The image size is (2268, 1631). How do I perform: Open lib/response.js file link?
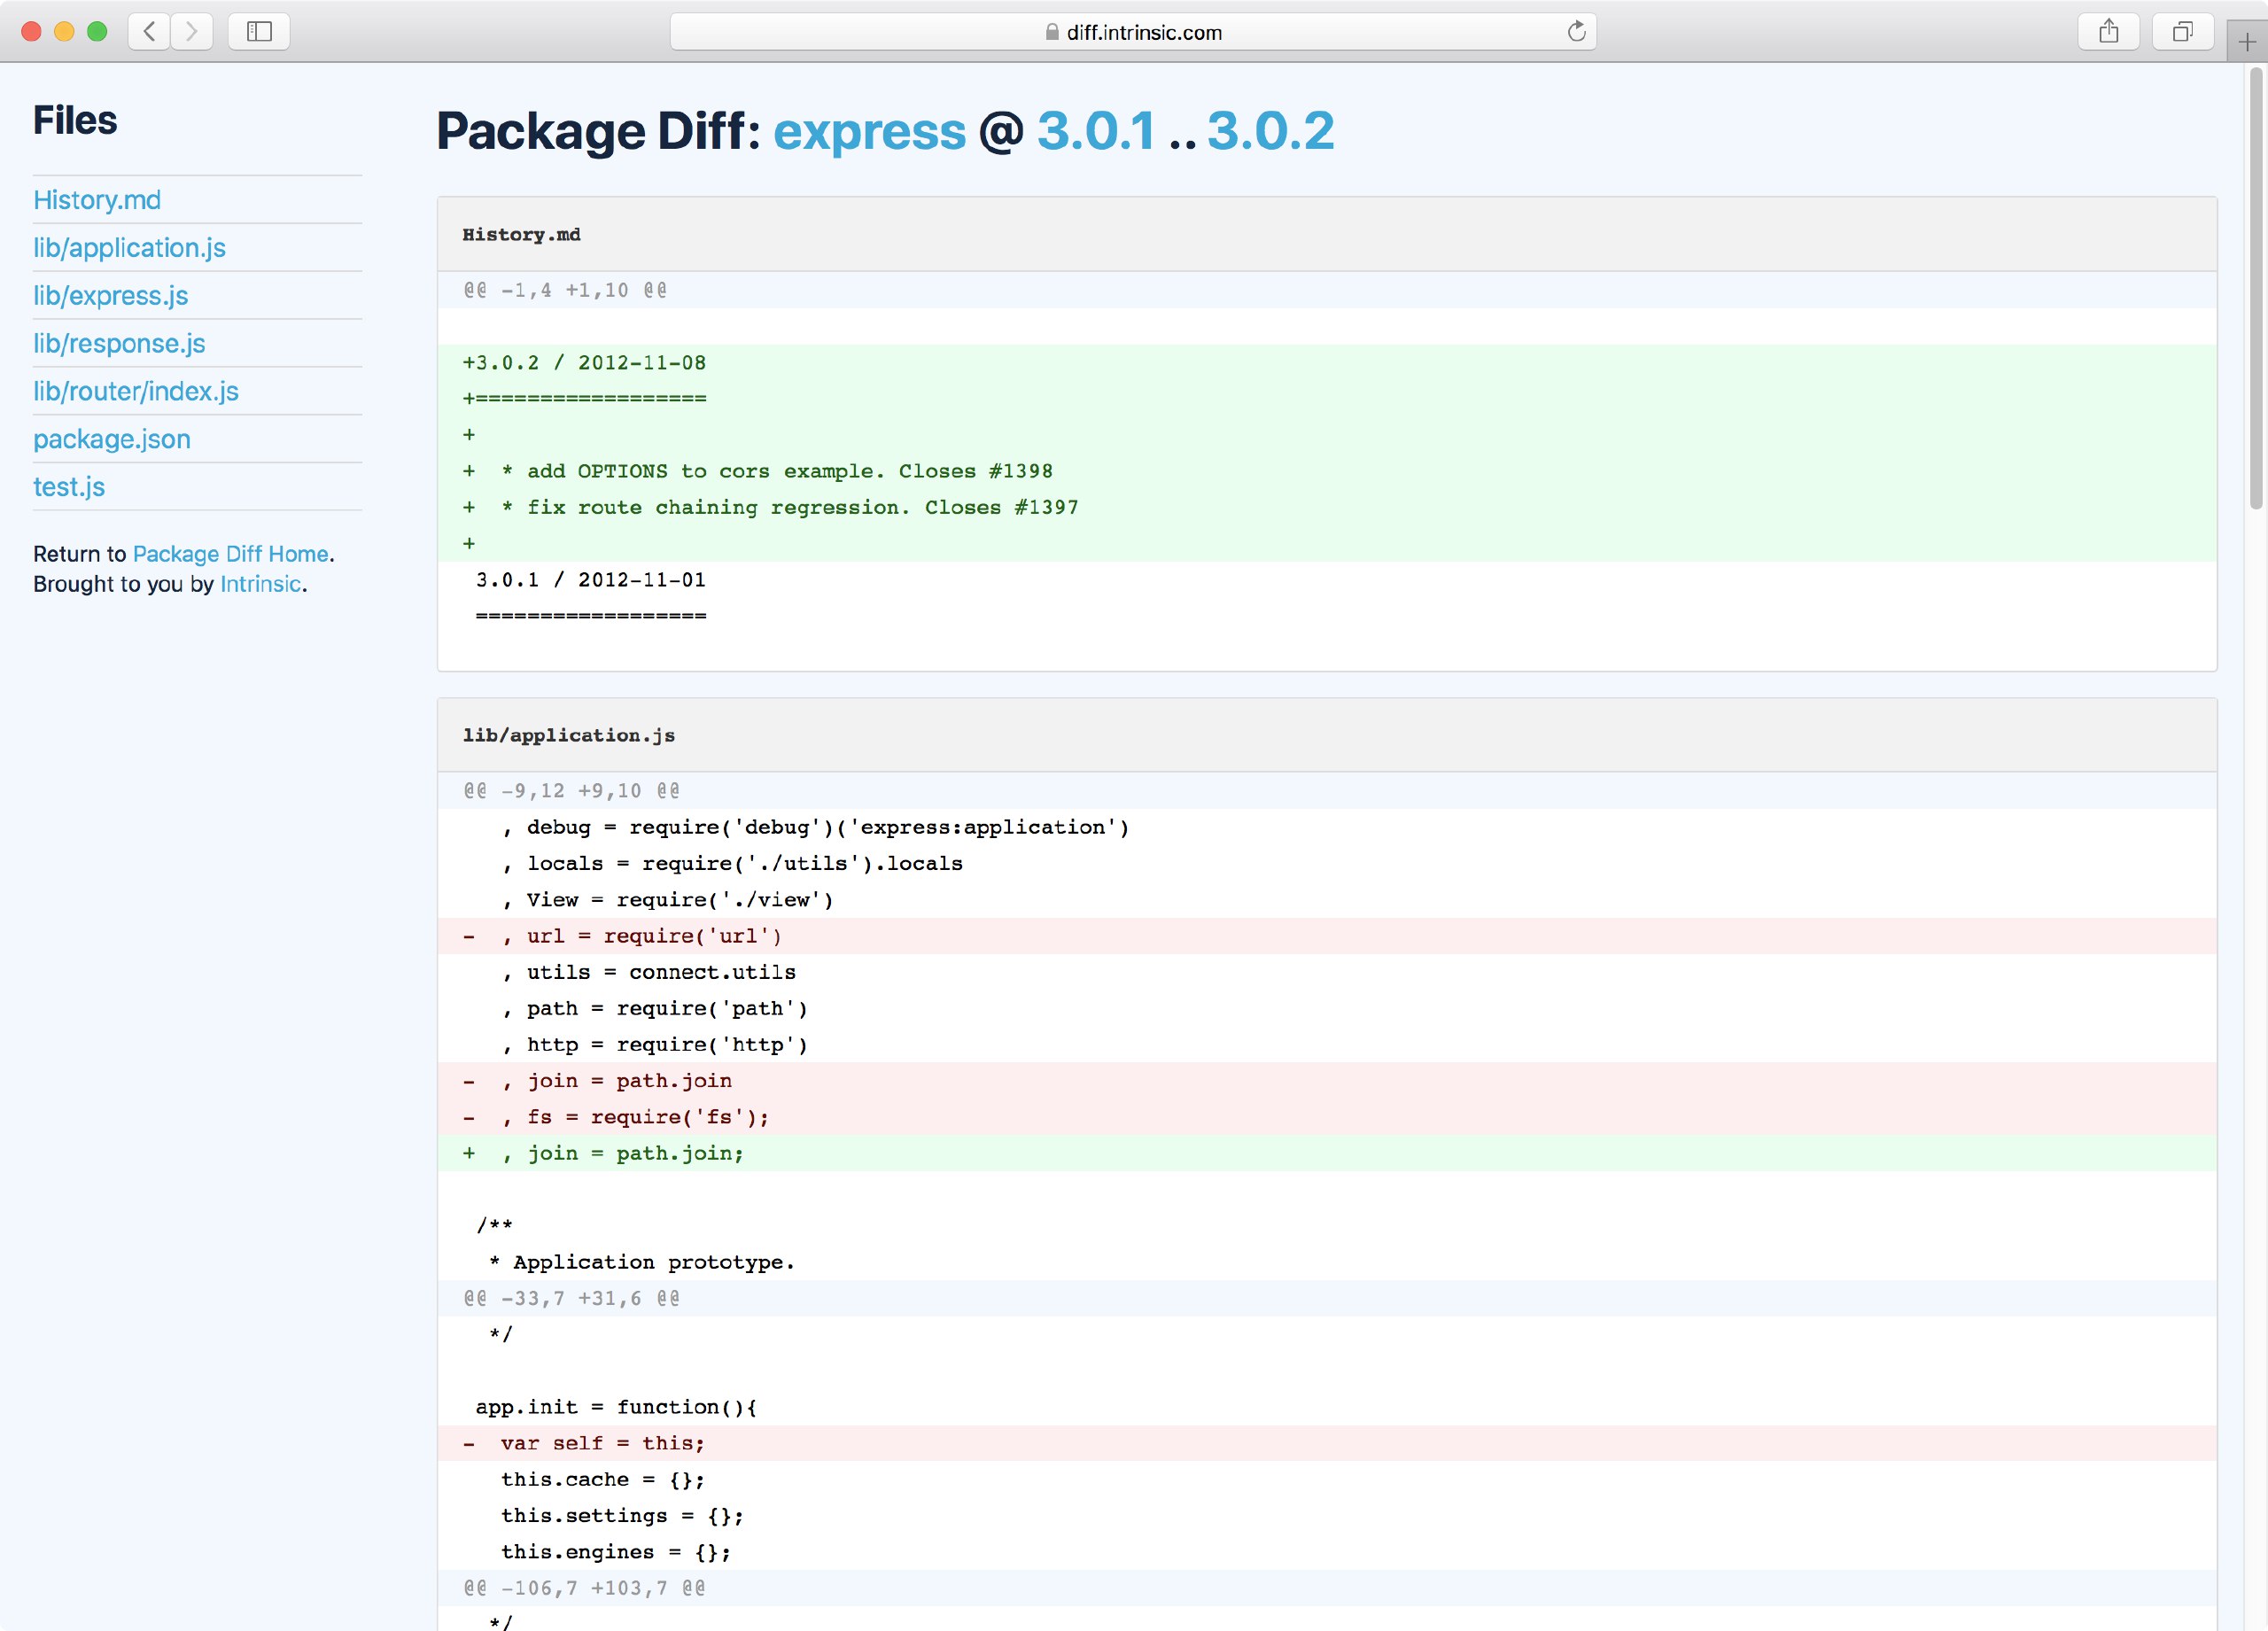(x=119, y=344)
